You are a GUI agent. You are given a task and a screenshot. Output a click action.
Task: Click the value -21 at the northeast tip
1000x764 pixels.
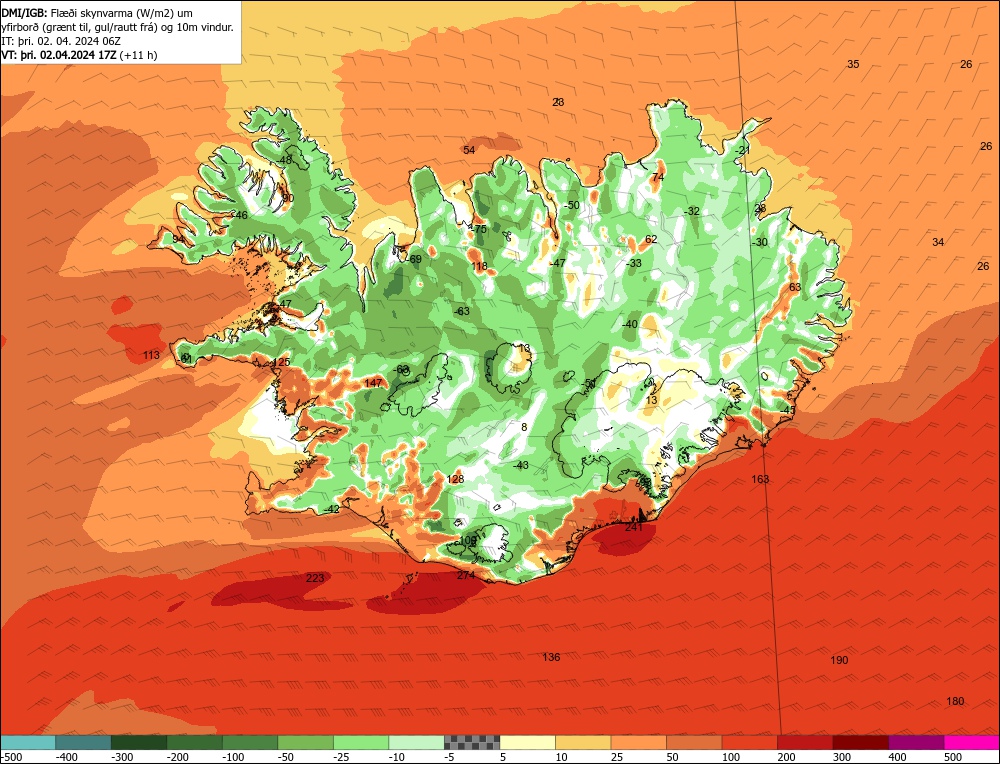(742, 150)
